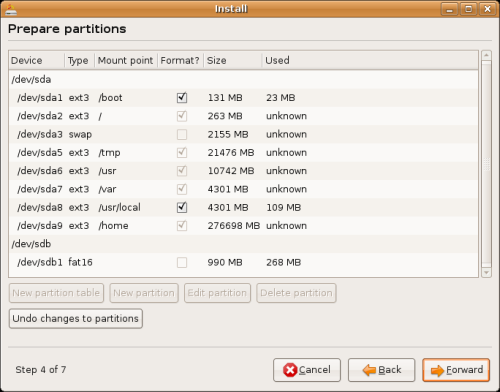Click the 2155 MB size value
500x392 pixels.
[228, 134]
